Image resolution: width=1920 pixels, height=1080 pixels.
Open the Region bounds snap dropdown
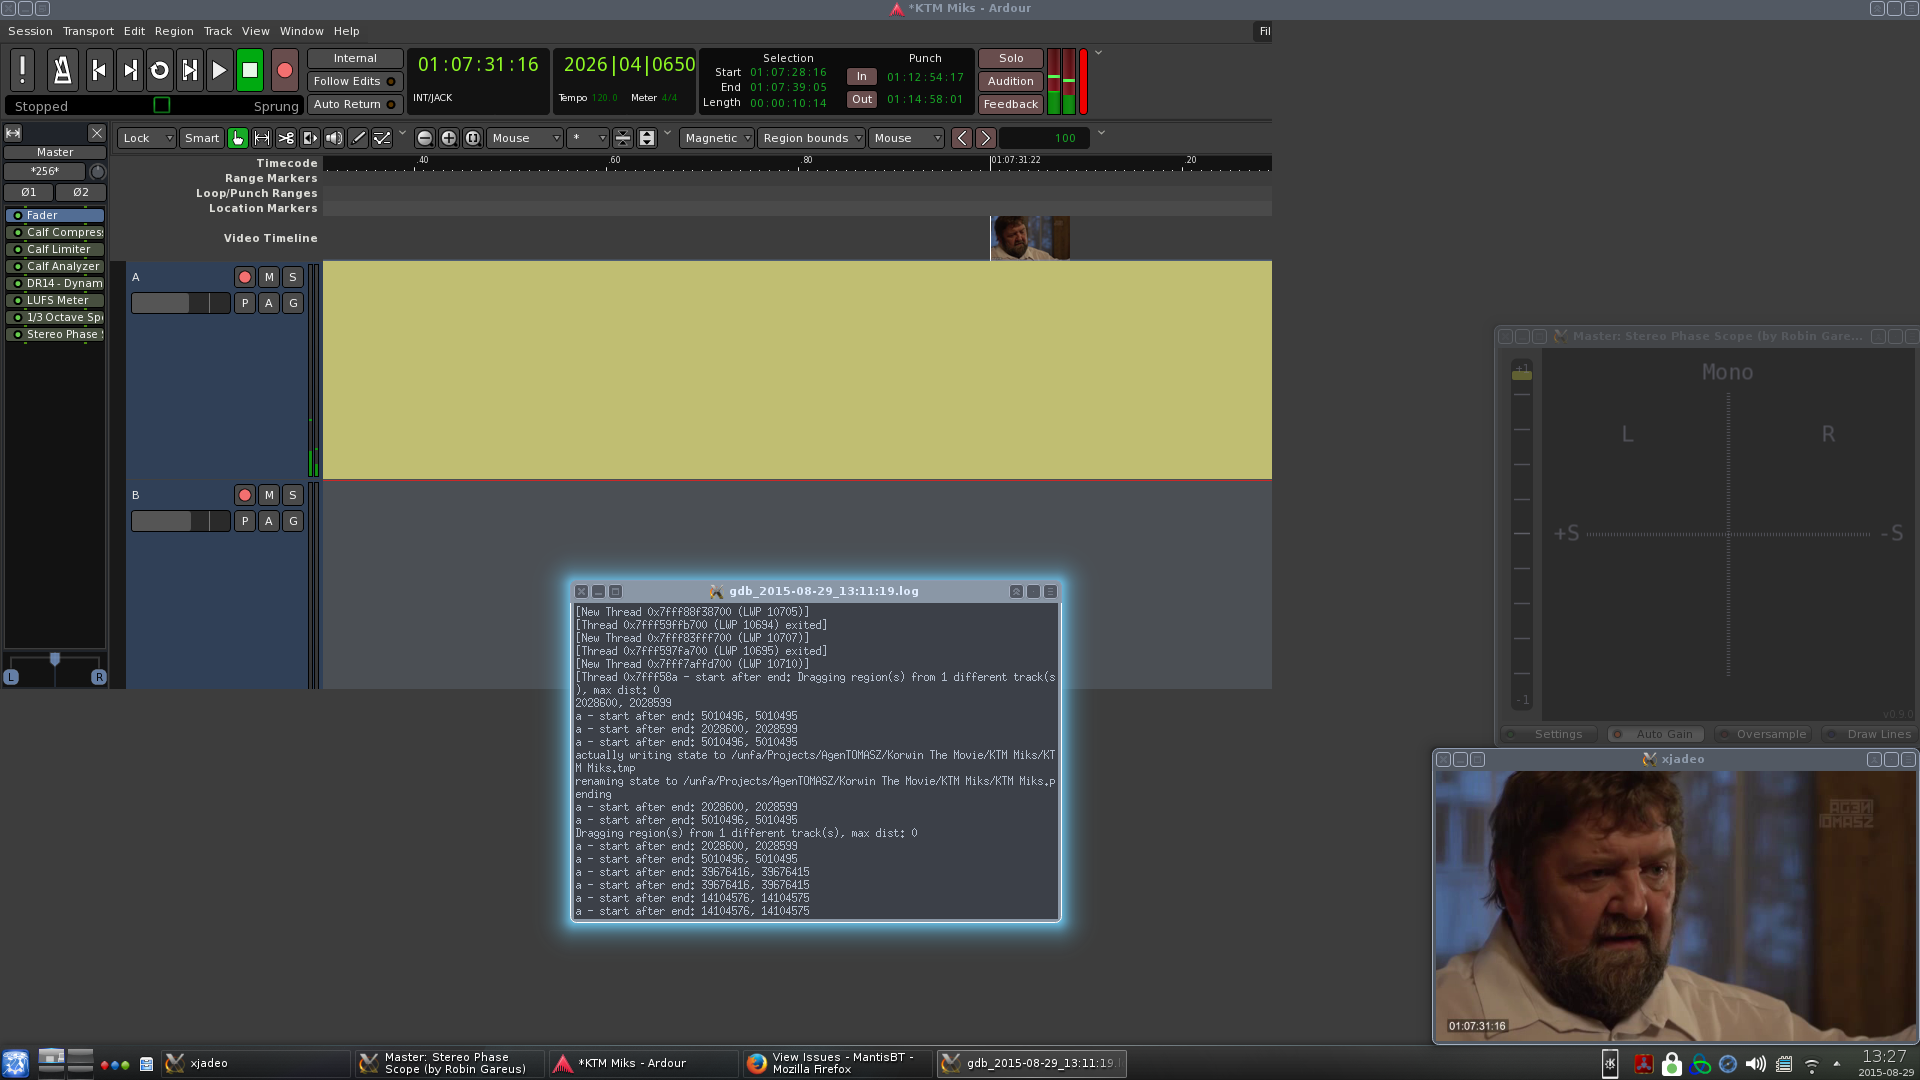[811, 138]
